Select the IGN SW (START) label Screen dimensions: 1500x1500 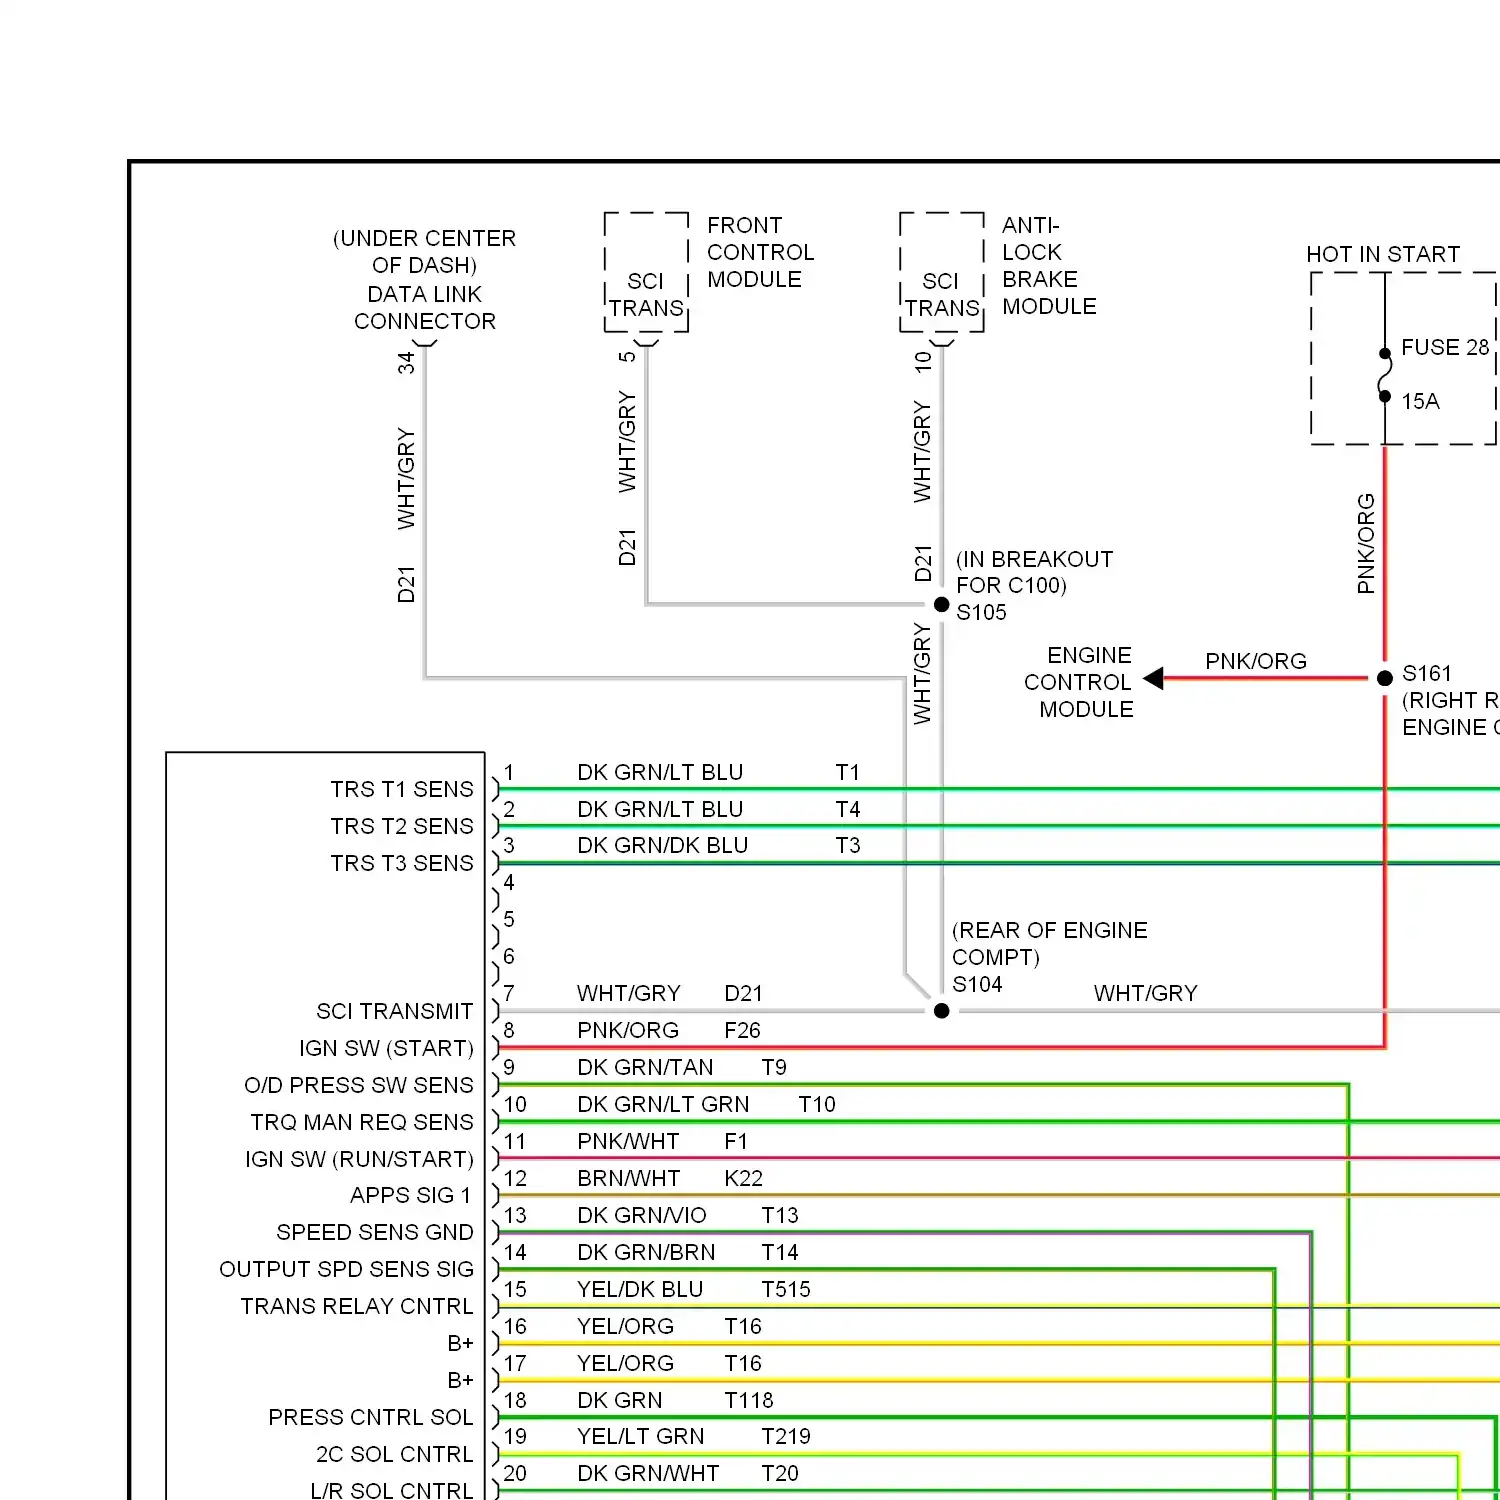pos(386,1048)
